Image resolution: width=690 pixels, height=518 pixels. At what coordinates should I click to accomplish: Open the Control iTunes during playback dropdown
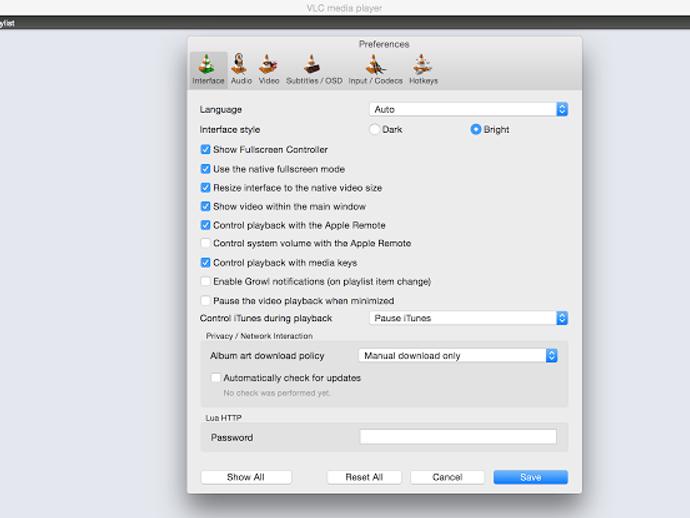point(469,318)
